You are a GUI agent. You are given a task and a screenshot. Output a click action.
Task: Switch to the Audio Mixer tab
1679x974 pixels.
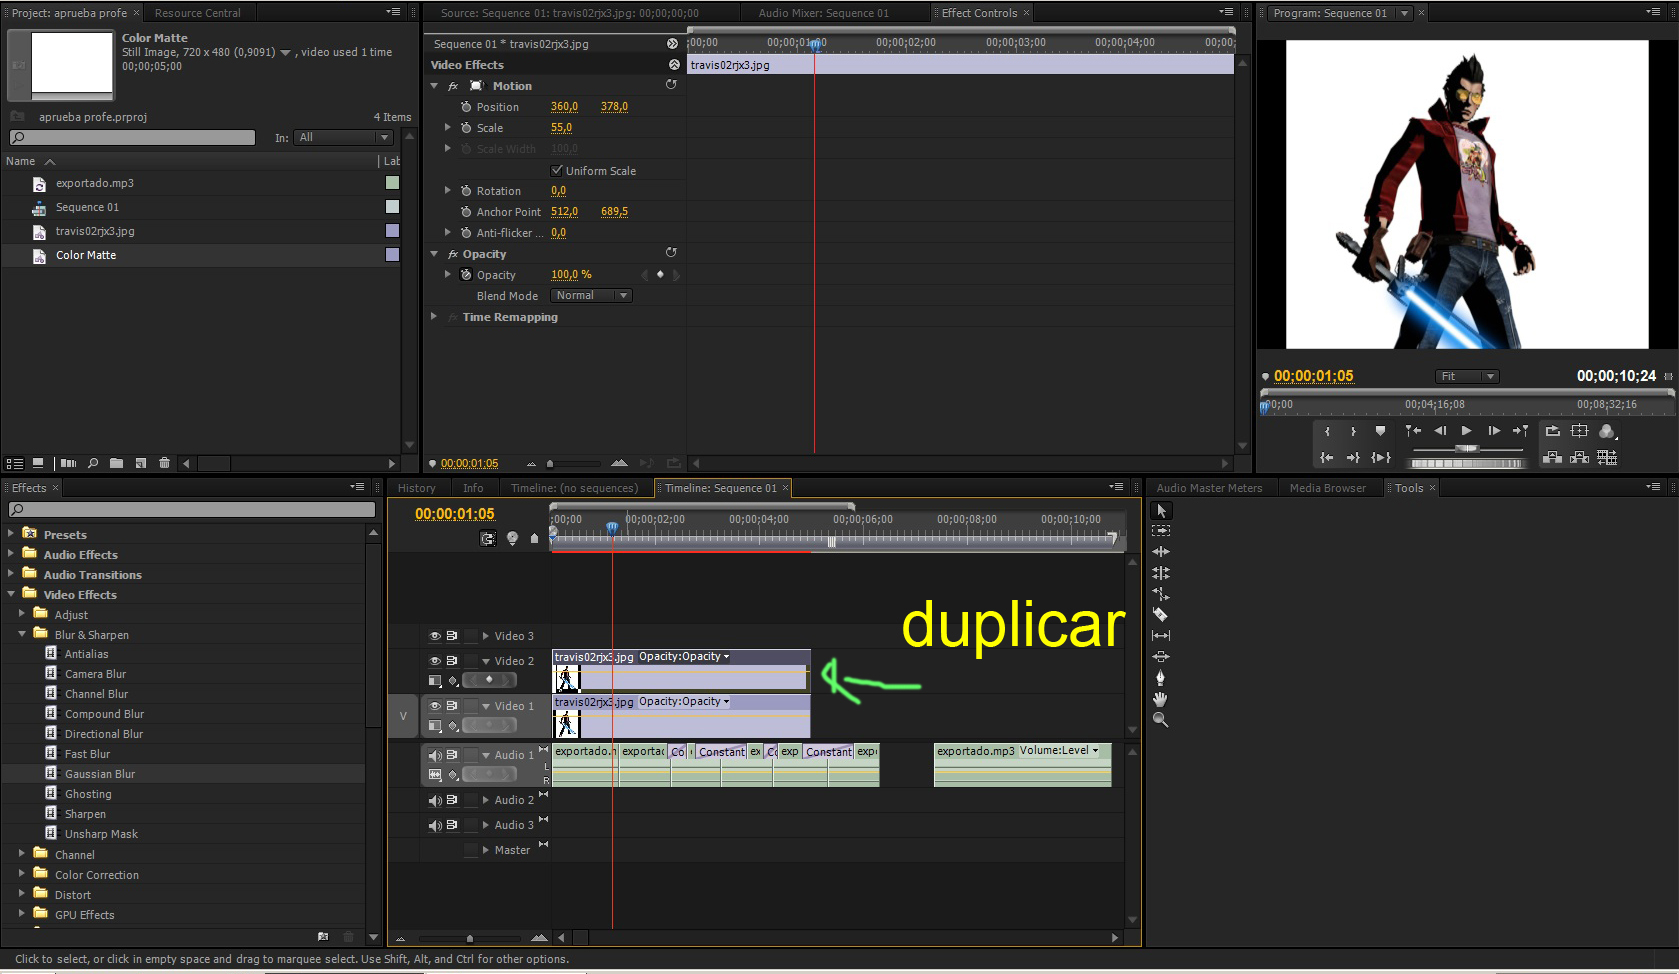click(823, 13)
